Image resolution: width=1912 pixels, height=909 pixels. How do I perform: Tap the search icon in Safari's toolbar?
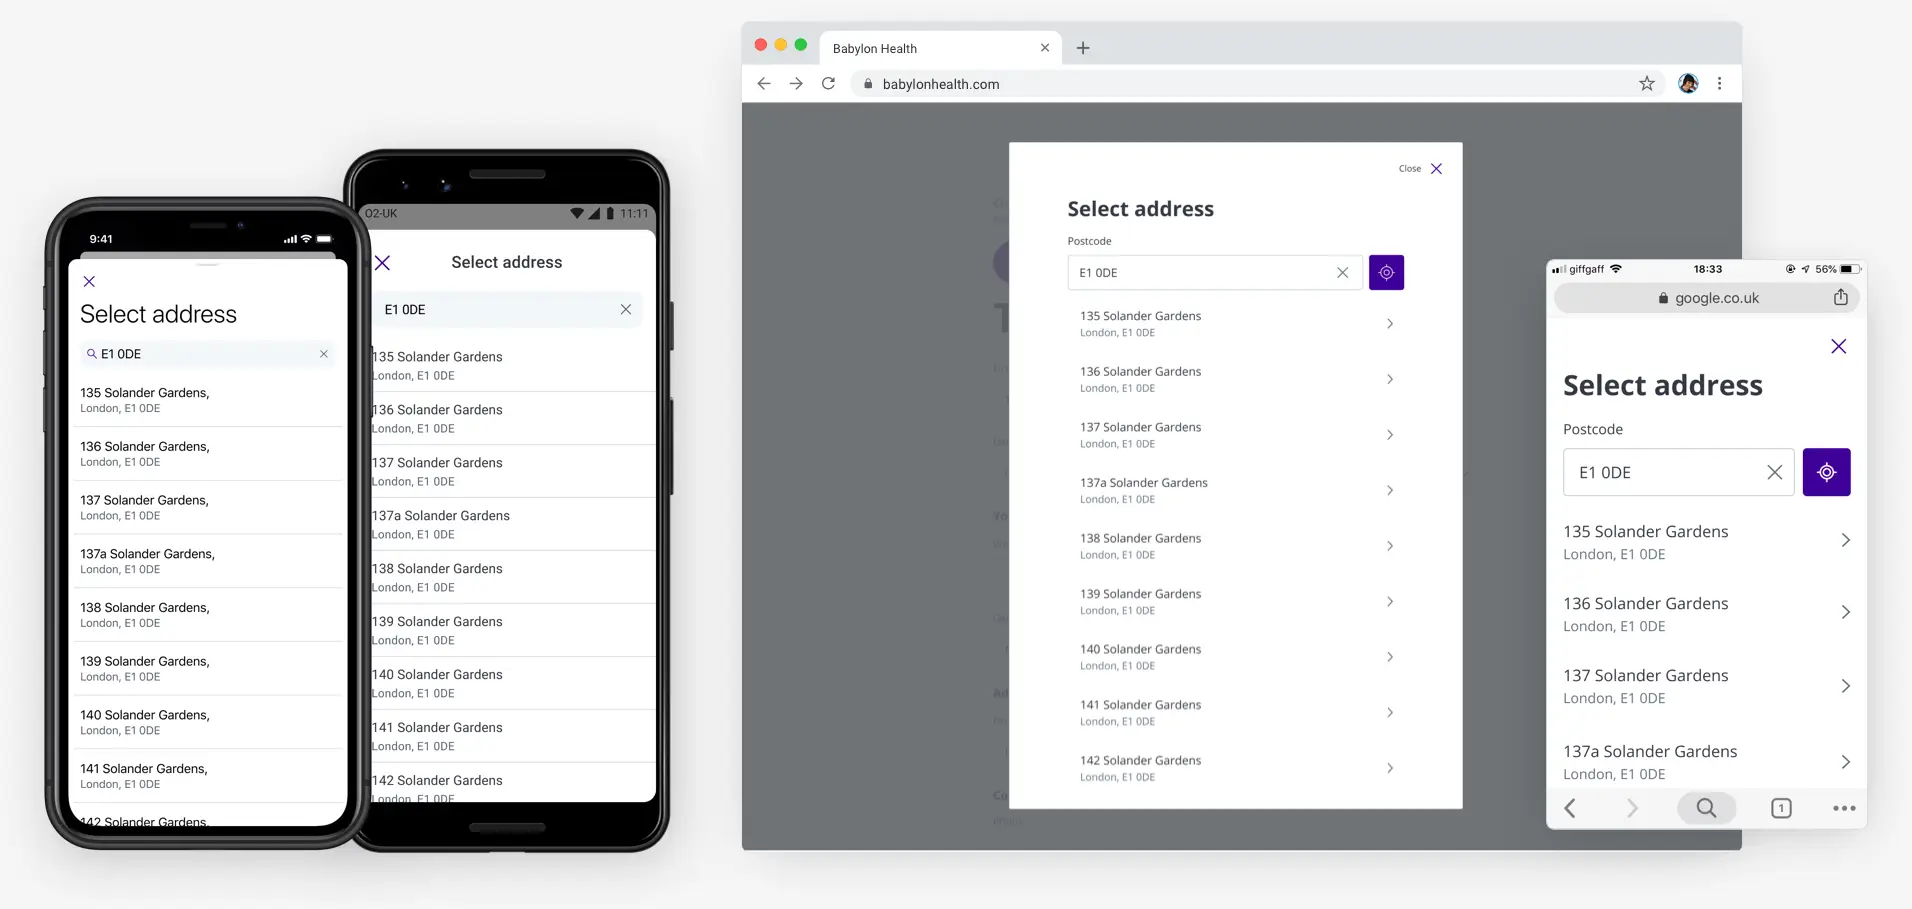click(1707, 808)
